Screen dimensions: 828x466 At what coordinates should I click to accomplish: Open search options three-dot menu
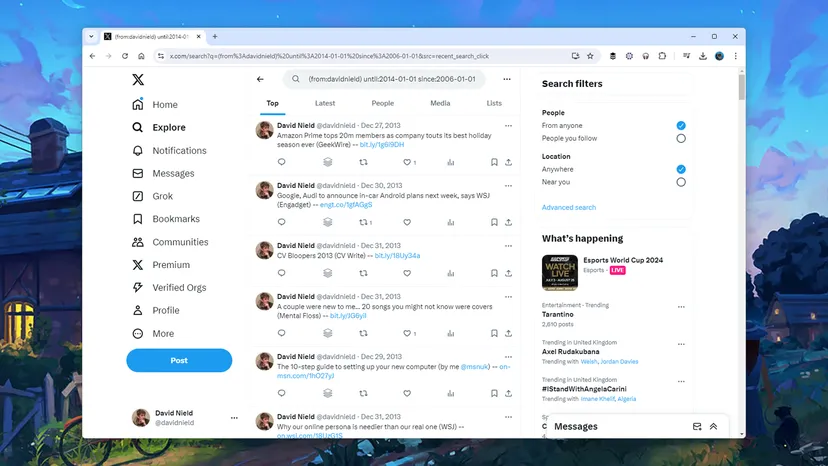click(x=507, y=79)
